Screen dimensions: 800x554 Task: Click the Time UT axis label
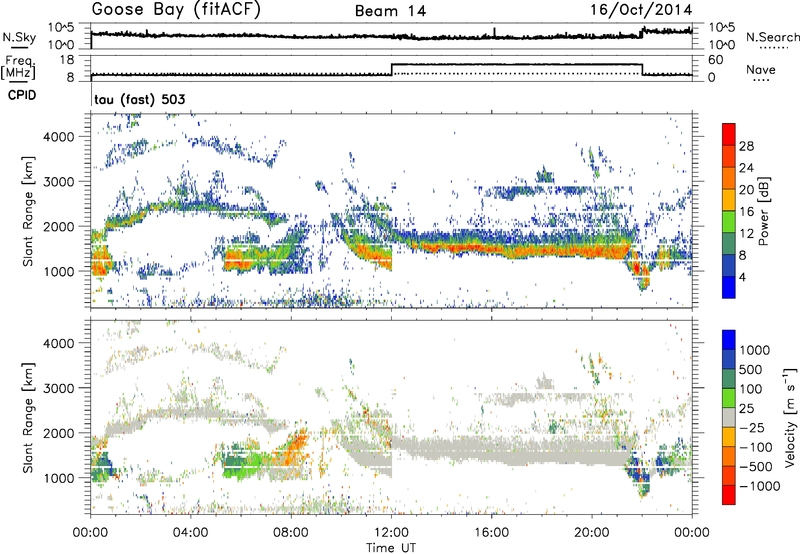click(391, 548)
